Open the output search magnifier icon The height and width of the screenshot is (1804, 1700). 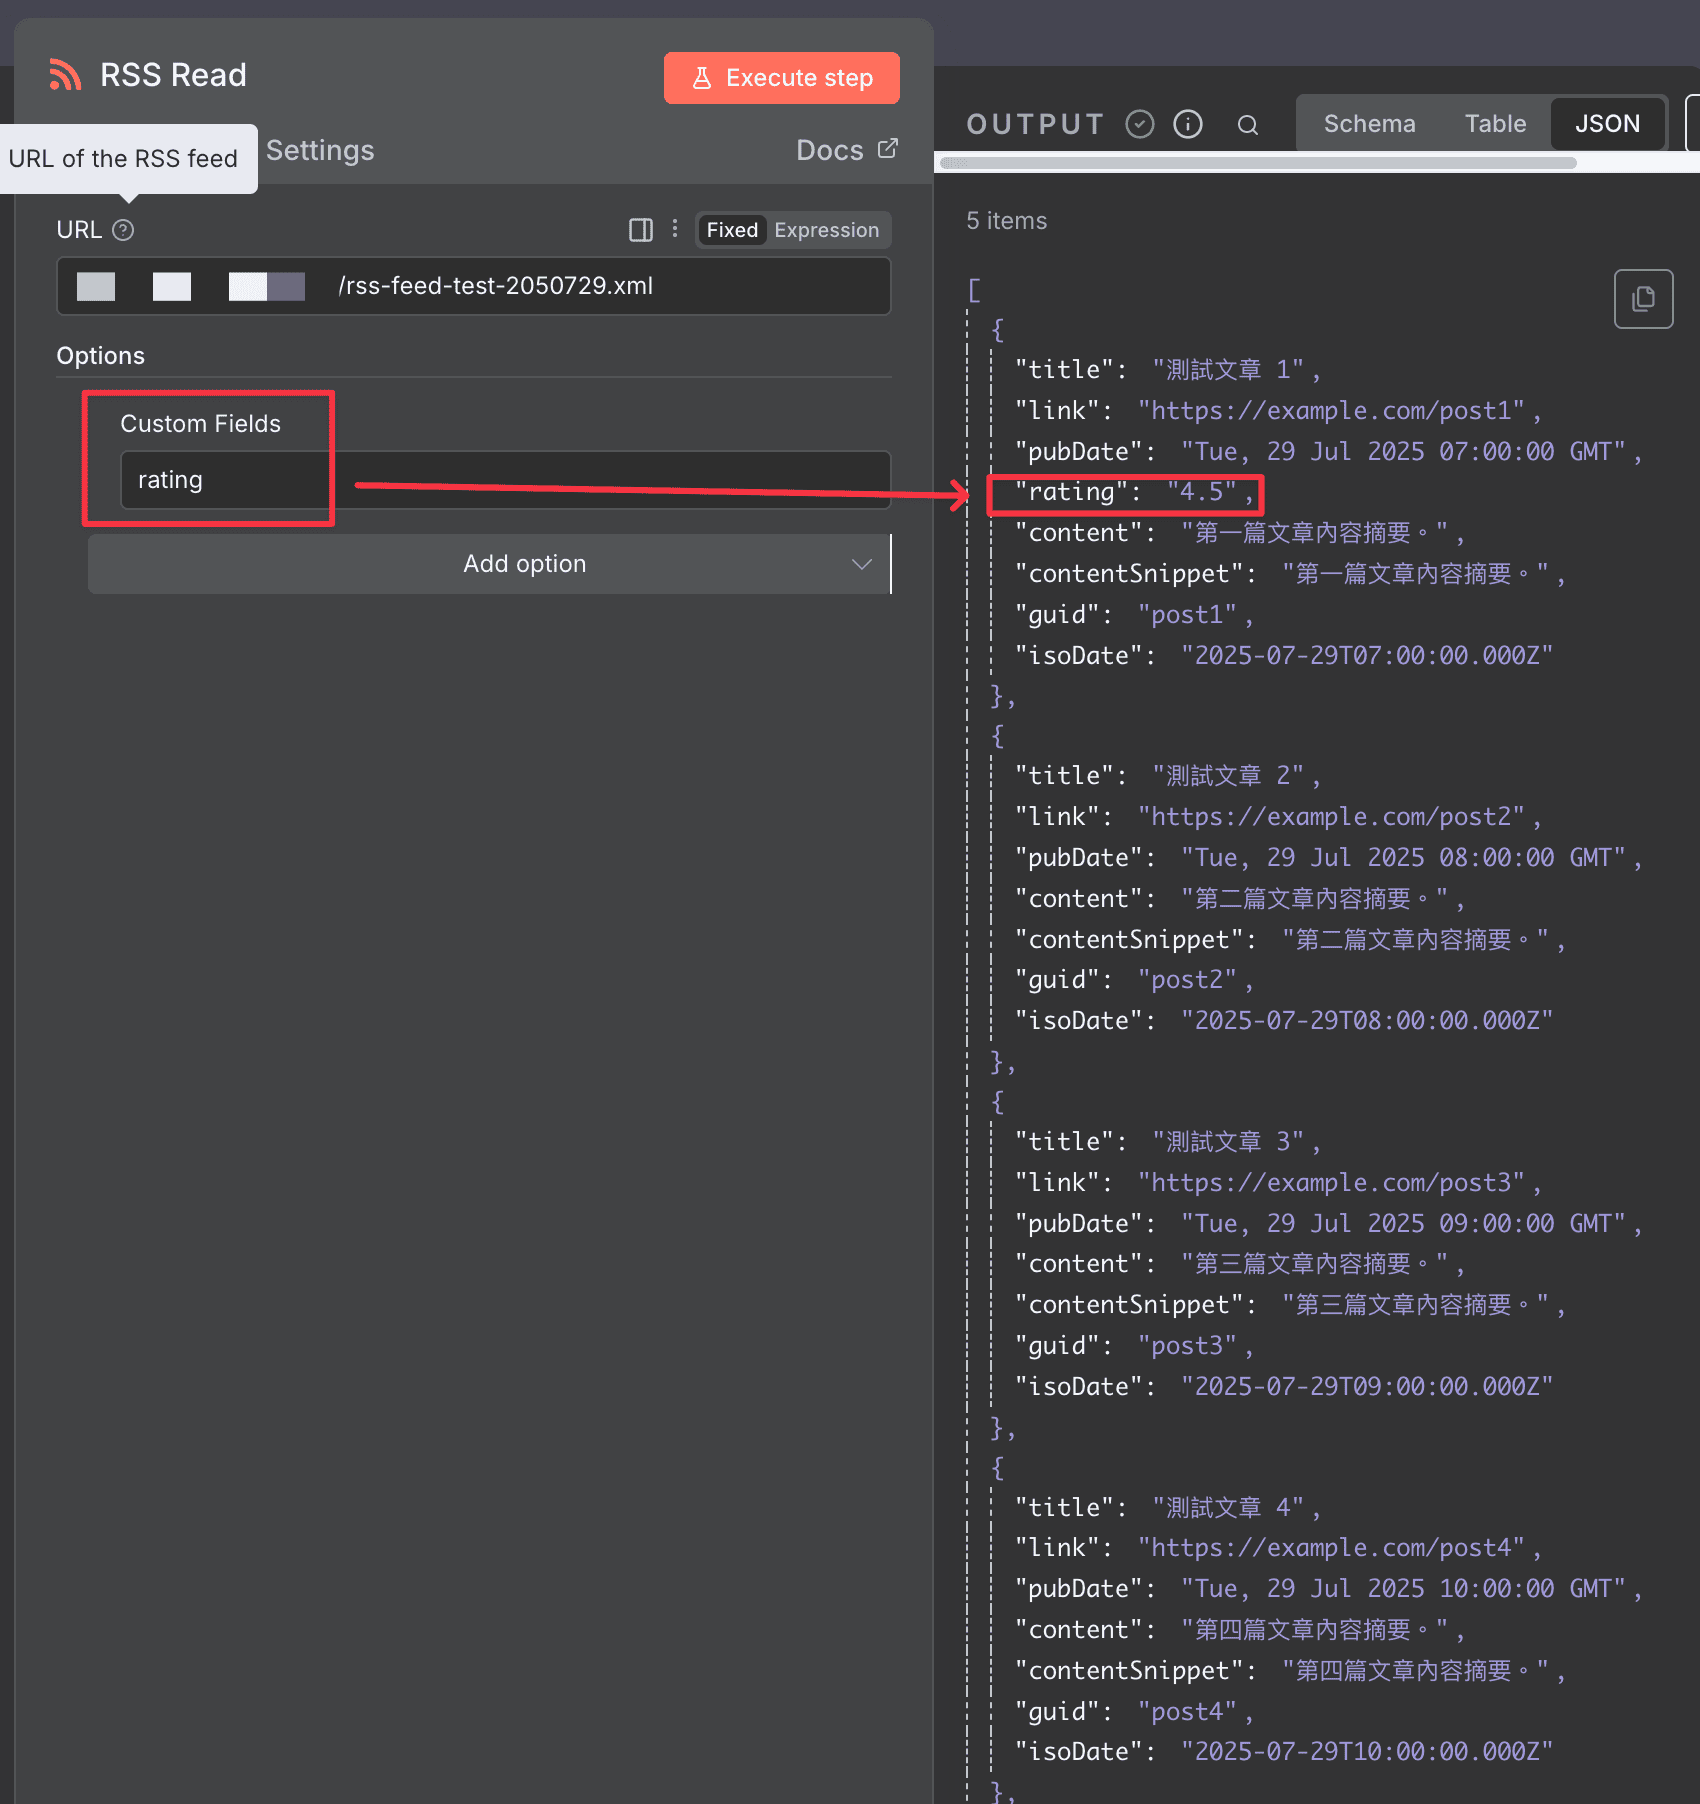(1247, 124)
